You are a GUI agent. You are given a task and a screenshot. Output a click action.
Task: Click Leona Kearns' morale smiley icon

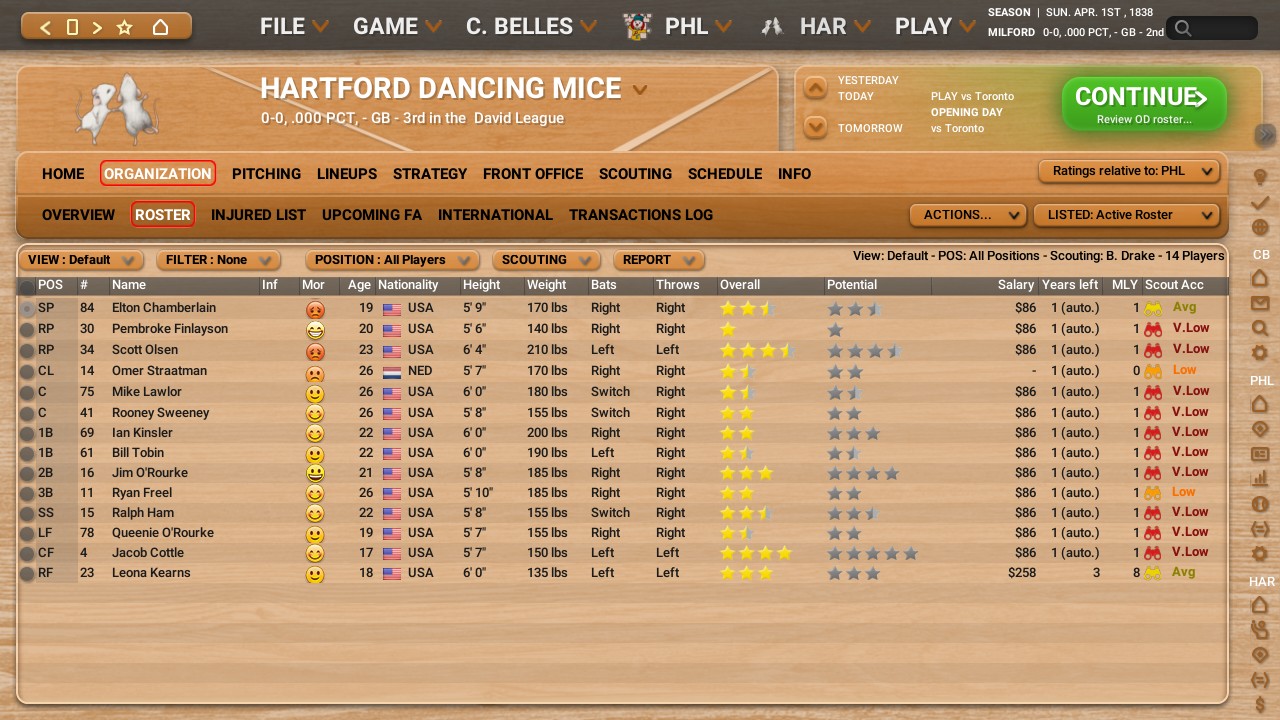[x=315, y=575]
